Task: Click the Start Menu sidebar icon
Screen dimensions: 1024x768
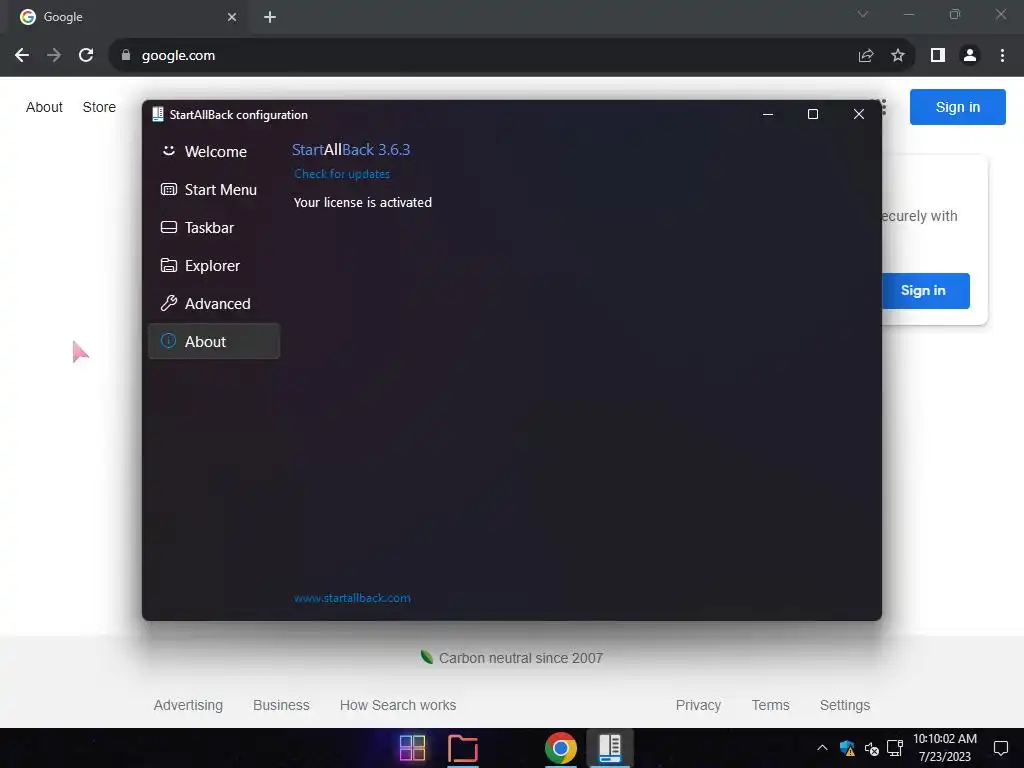Action: (168, 189)
